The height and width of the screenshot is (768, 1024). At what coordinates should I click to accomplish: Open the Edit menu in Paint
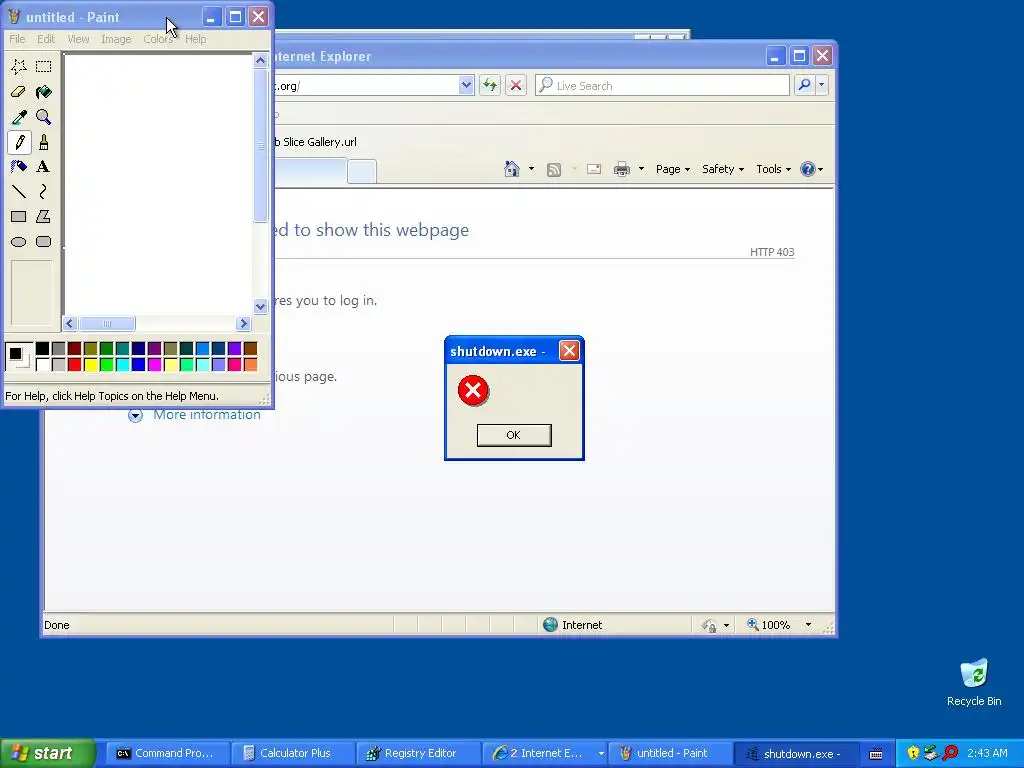coord(46,39)
